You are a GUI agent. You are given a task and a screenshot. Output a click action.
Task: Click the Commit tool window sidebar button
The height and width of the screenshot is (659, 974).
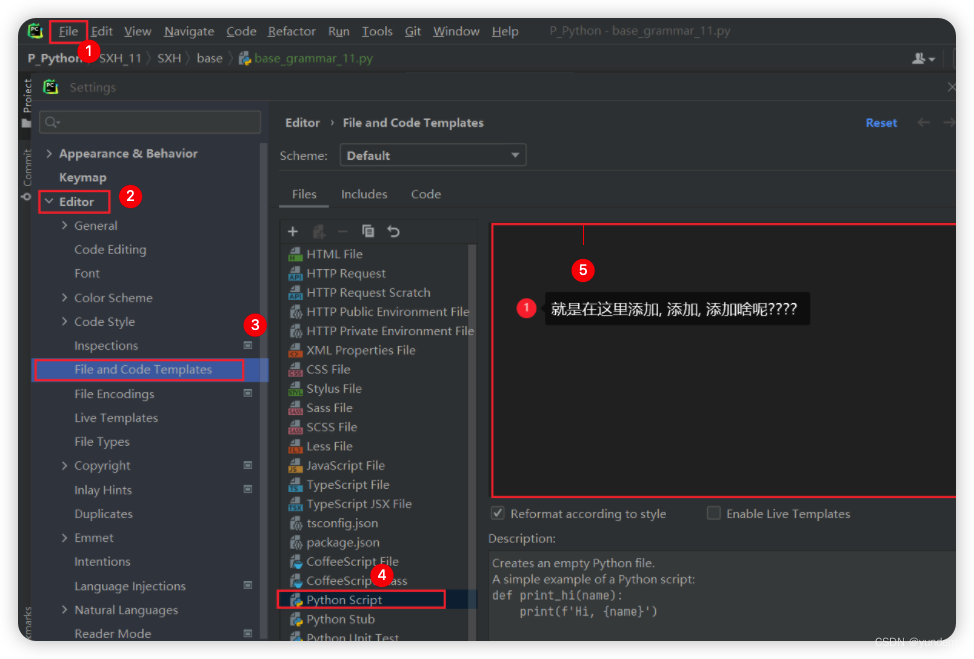(x=27, y=175)
